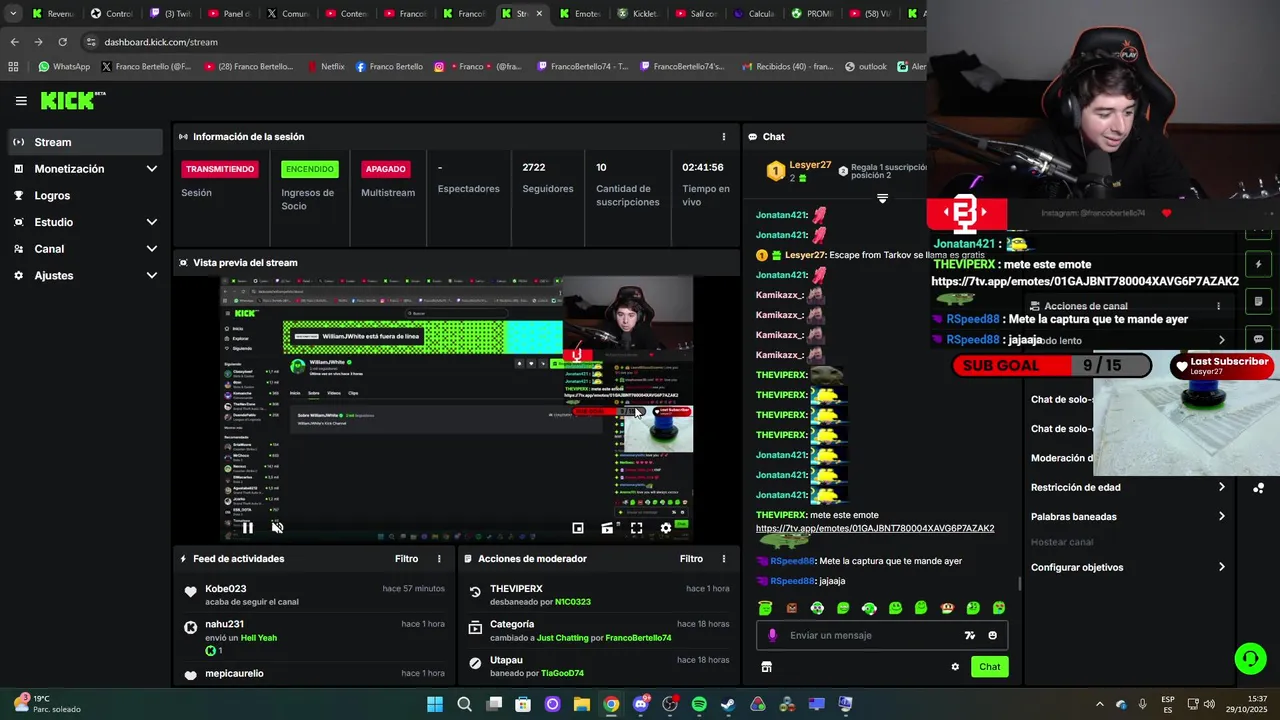Open session info three-dot menu

click(724, 137)
